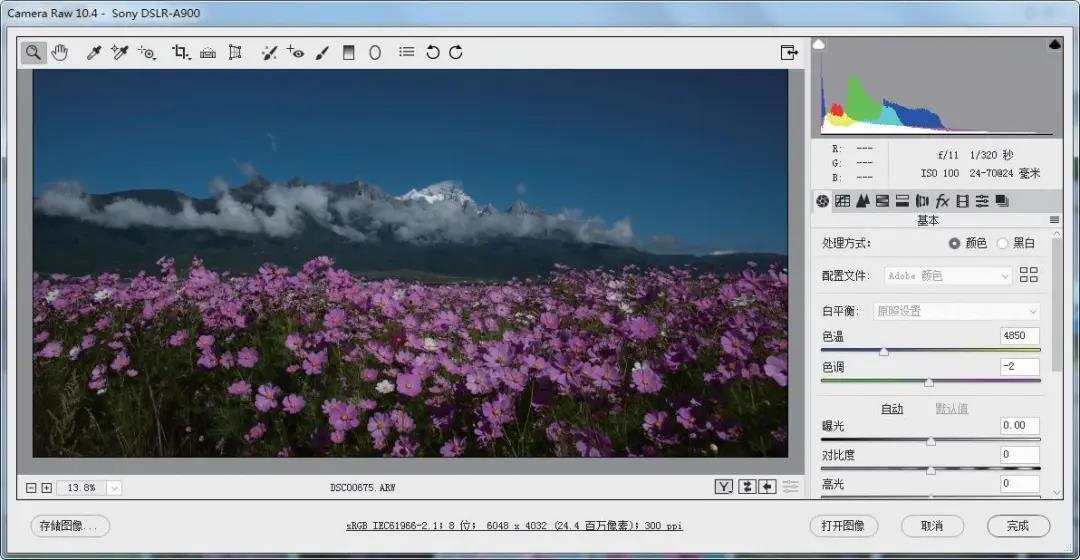Browse profiles with the grid icon
Screen dimensions: 1080x560
pyautogui.click(x=1028, y=275)
